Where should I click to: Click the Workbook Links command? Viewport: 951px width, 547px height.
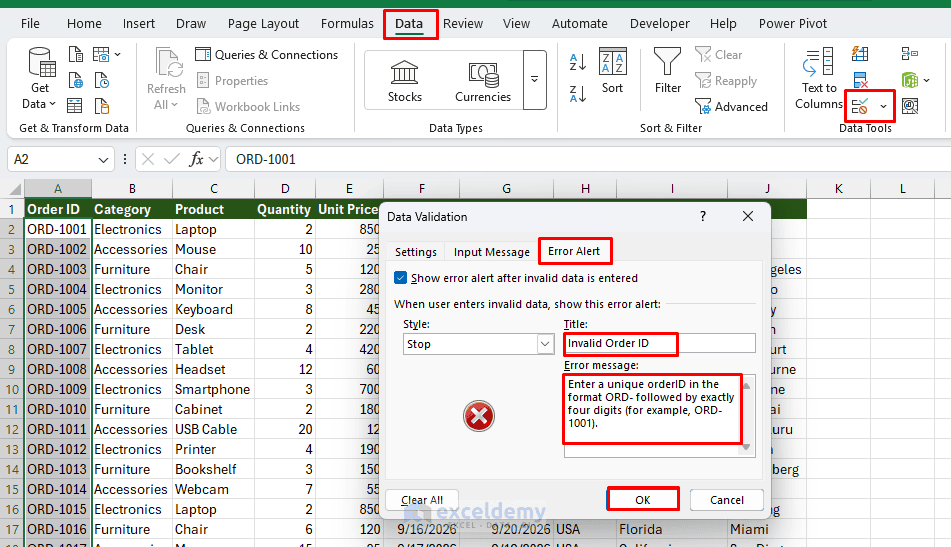point(248,107)
